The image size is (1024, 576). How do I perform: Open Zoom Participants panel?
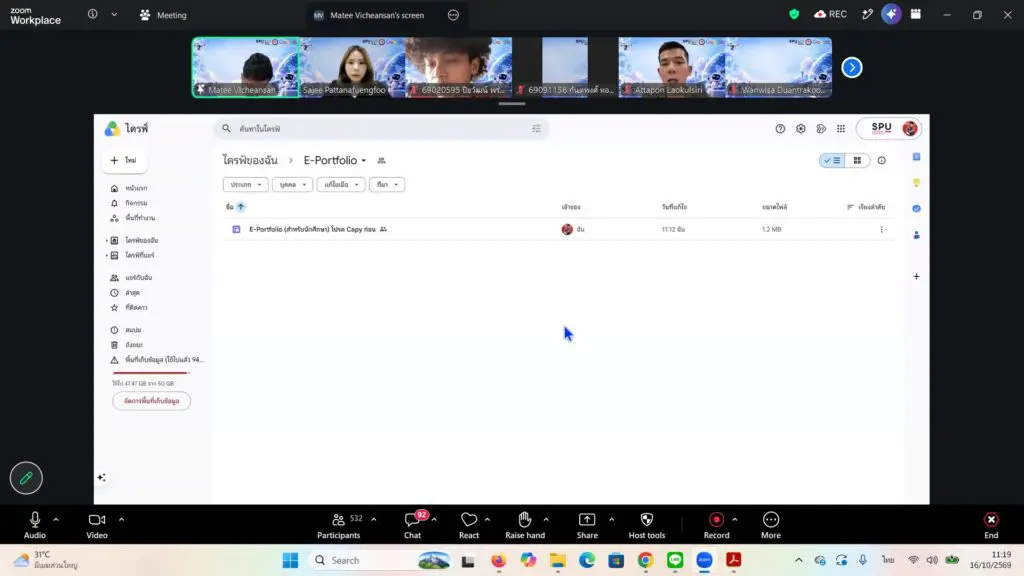(x=339, y=525)
